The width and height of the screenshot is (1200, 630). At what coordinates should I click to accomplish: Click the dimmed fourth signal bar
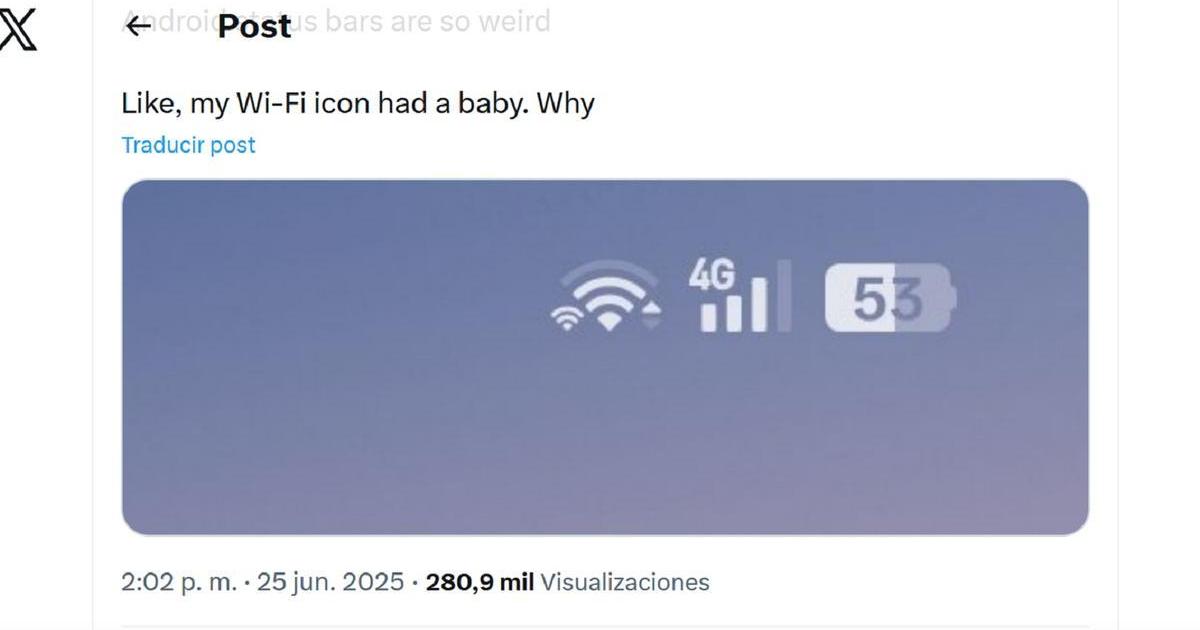(784, 296)
